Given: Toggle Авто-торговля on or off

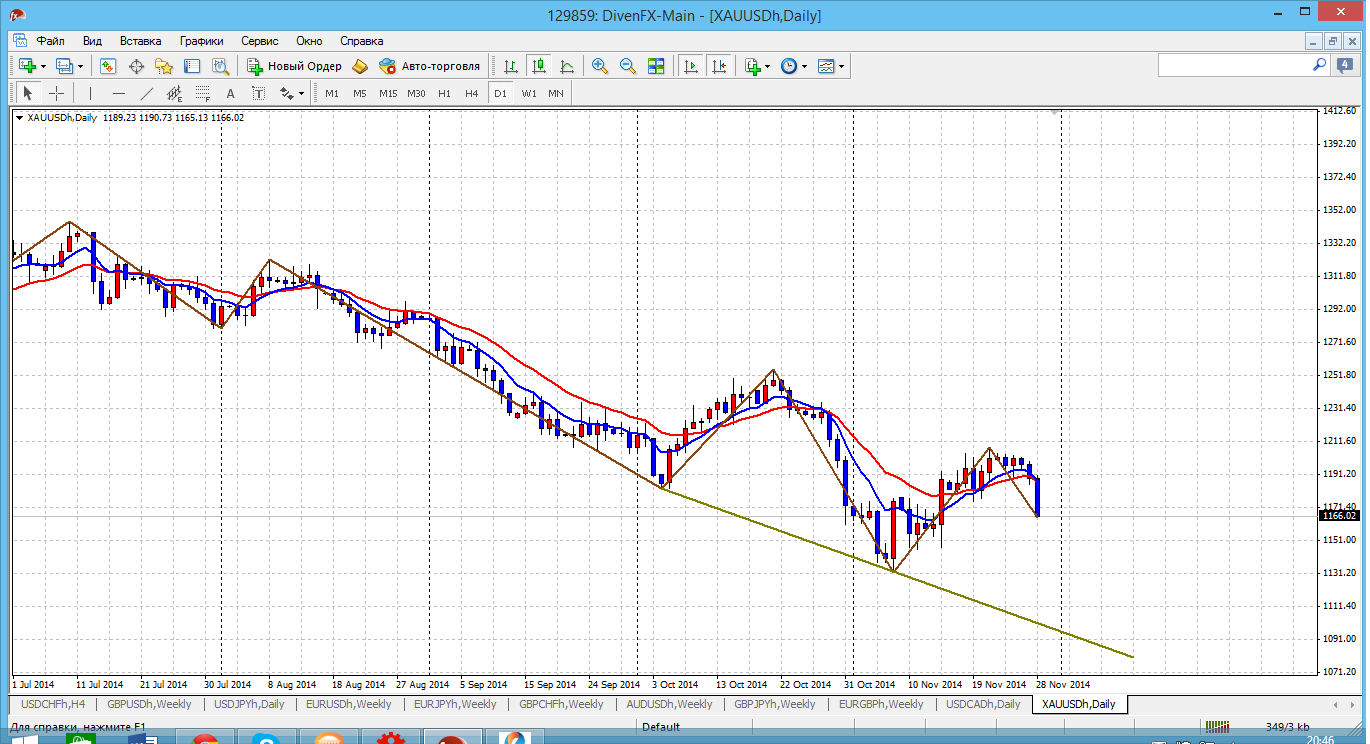Looking at the screenshot, I should point(430,66).
